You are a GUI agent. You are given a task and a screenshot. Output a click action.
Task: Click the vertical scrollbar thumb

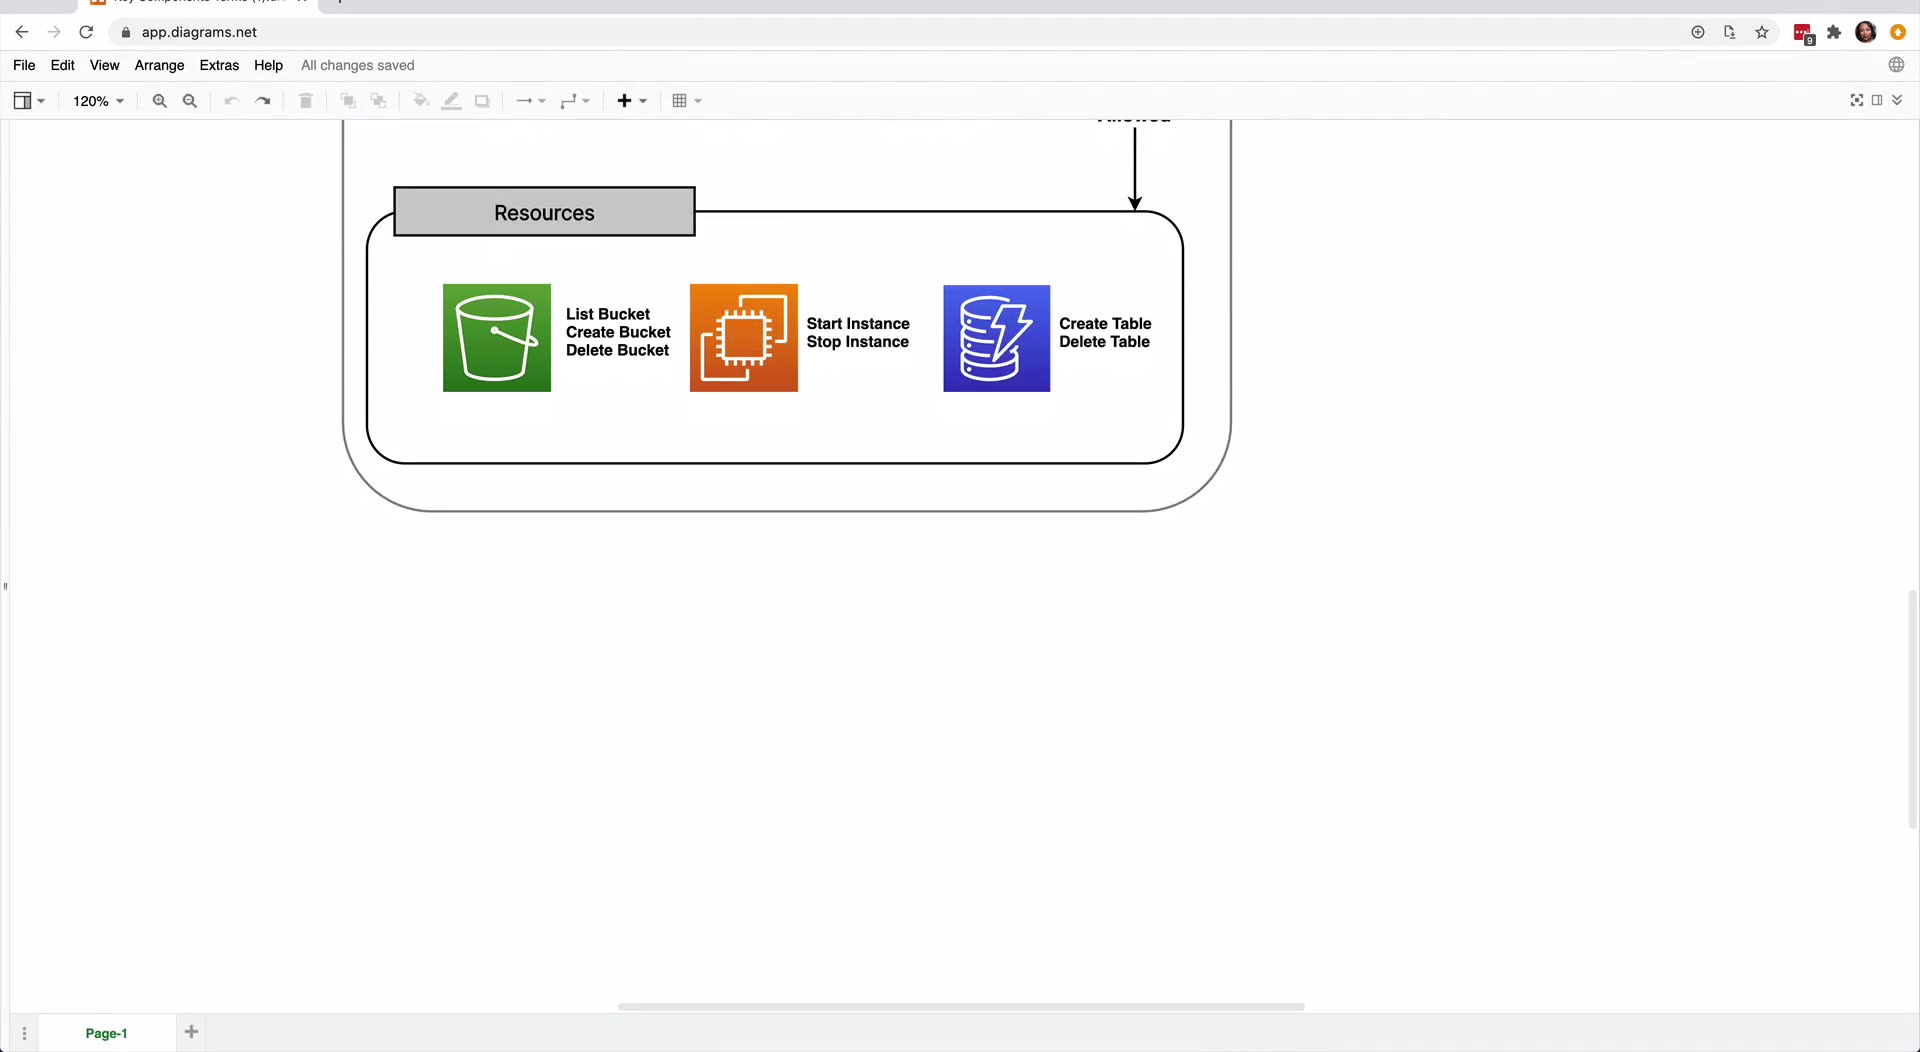tap(1913, 710)
